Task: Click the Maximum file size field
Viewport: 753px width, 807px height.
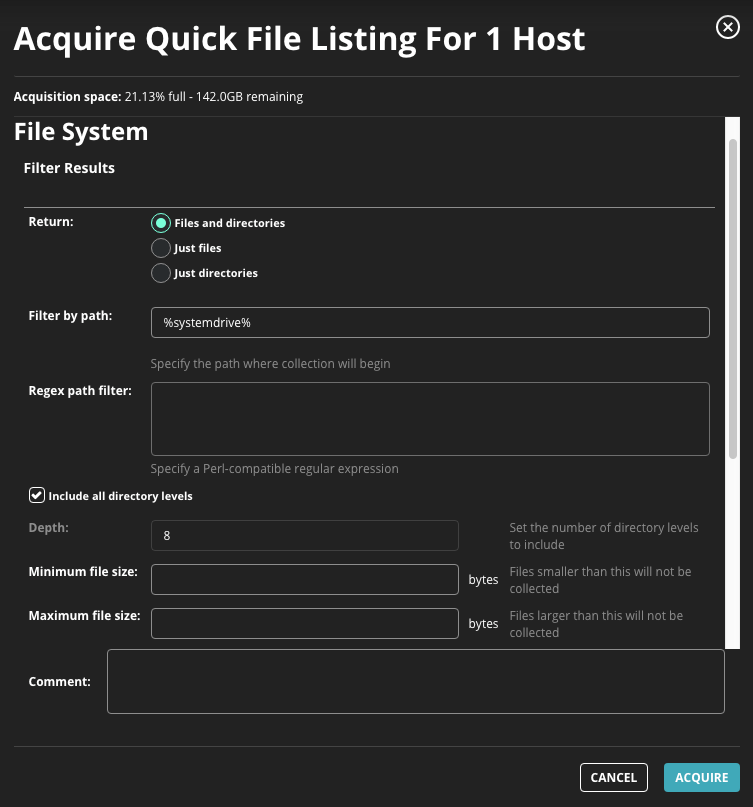Action: pyautogui.click(x=305, y=623)
